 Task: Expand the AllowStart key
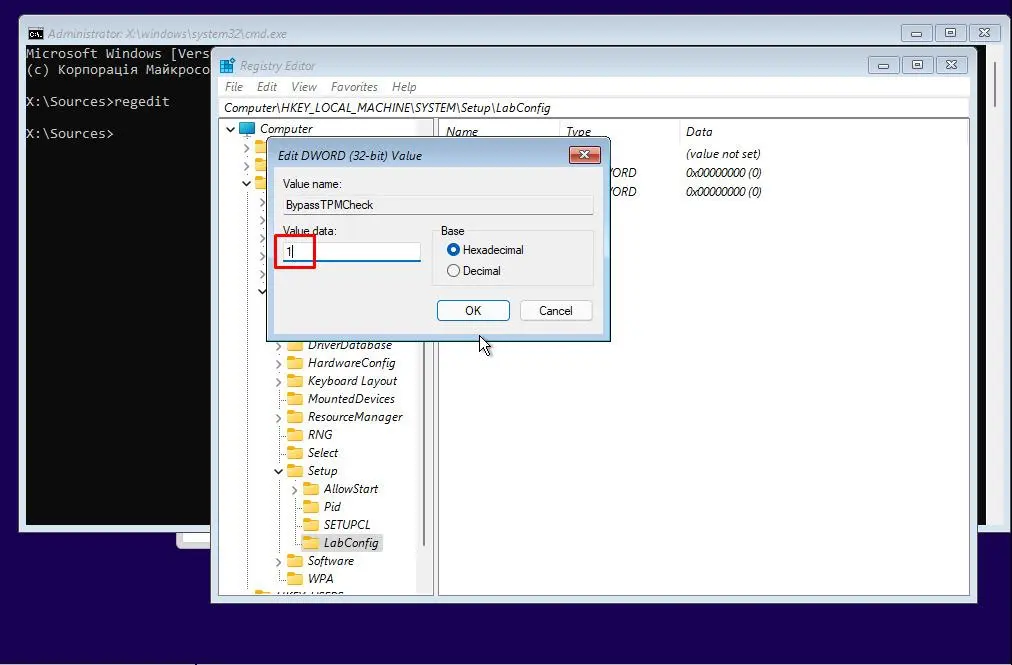coord(294,489)
